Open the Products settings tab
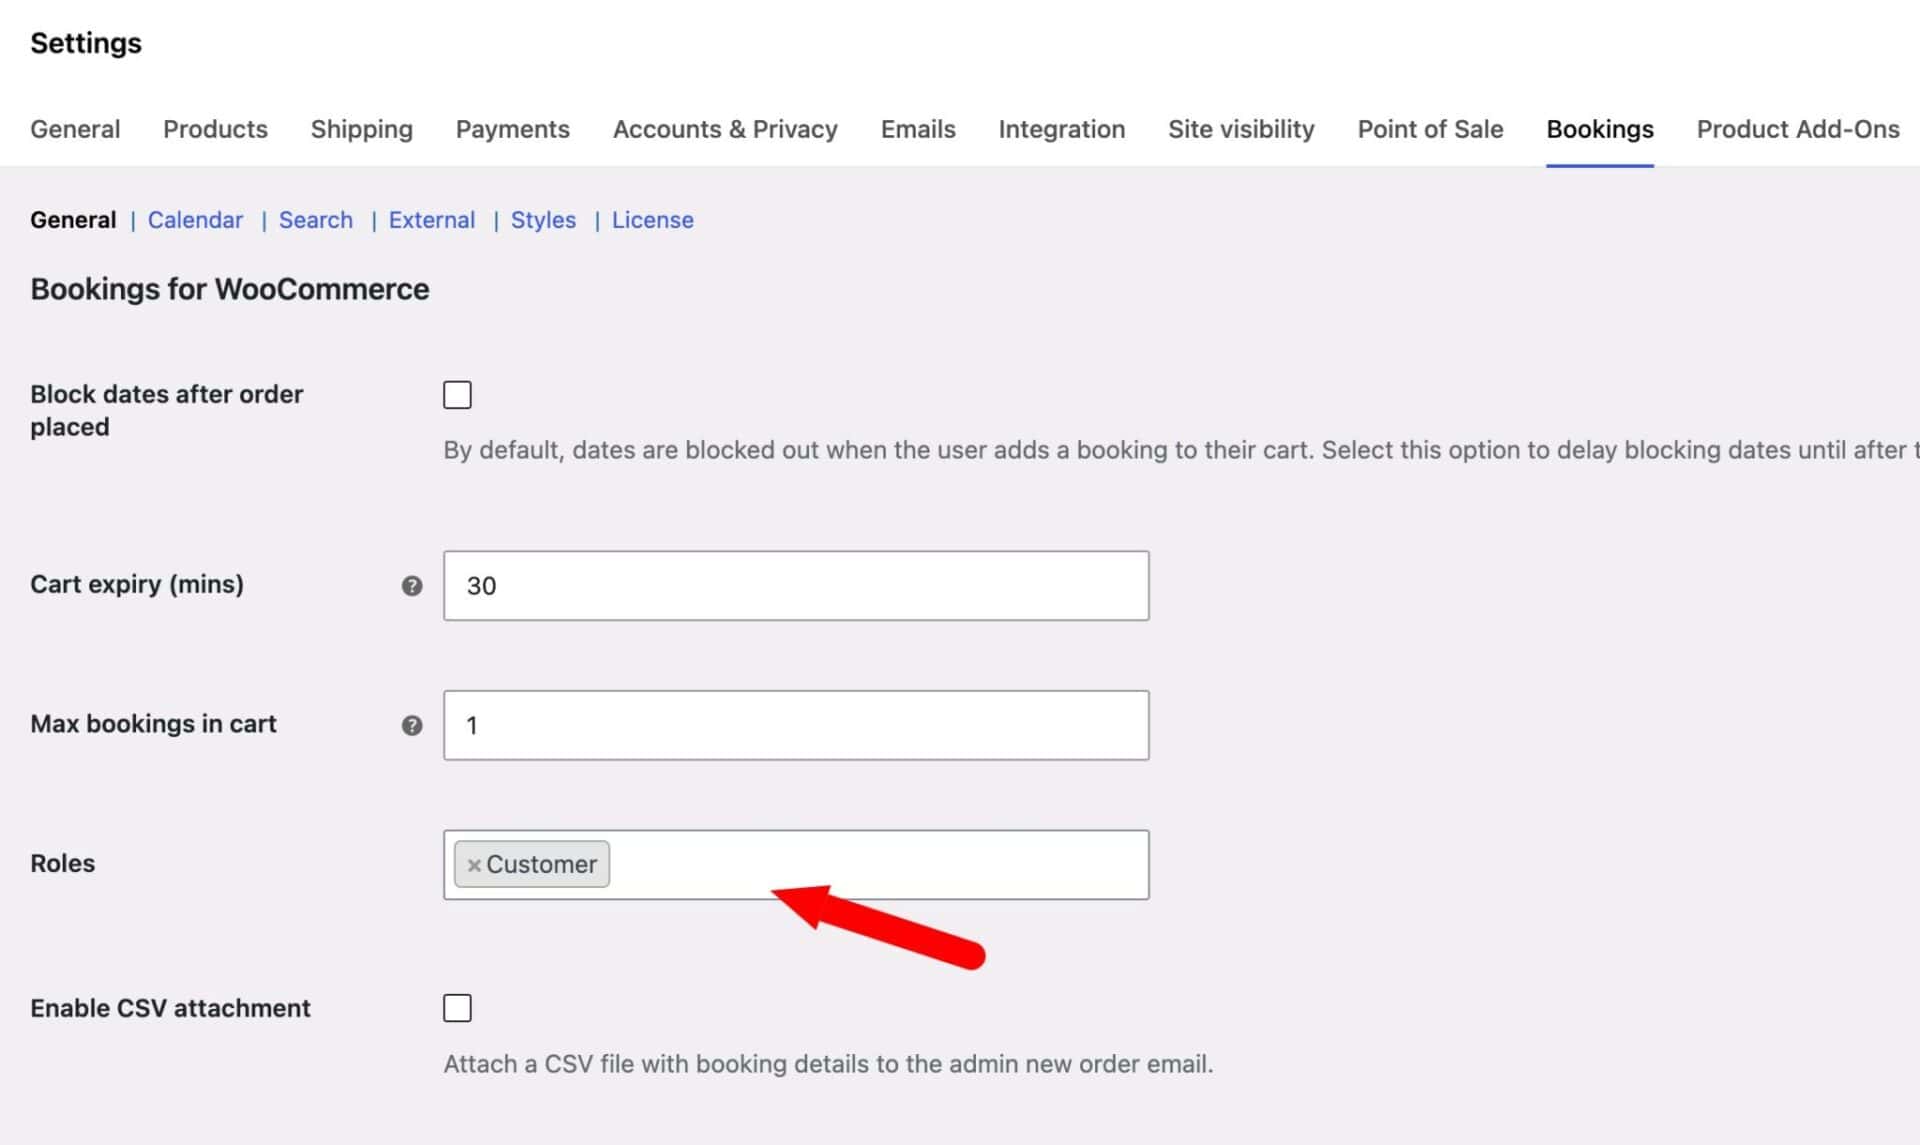 point(215,129)
